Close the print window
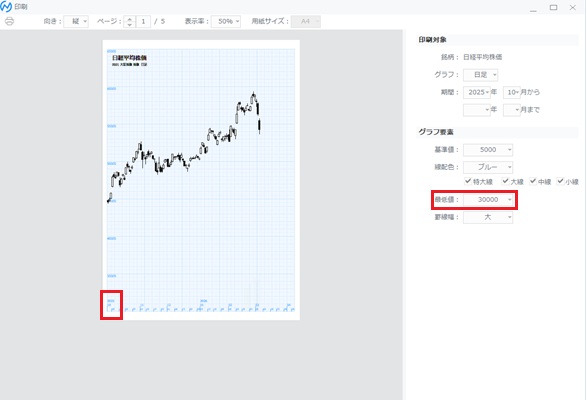This screenshot has height=400, width=586. 573,7
